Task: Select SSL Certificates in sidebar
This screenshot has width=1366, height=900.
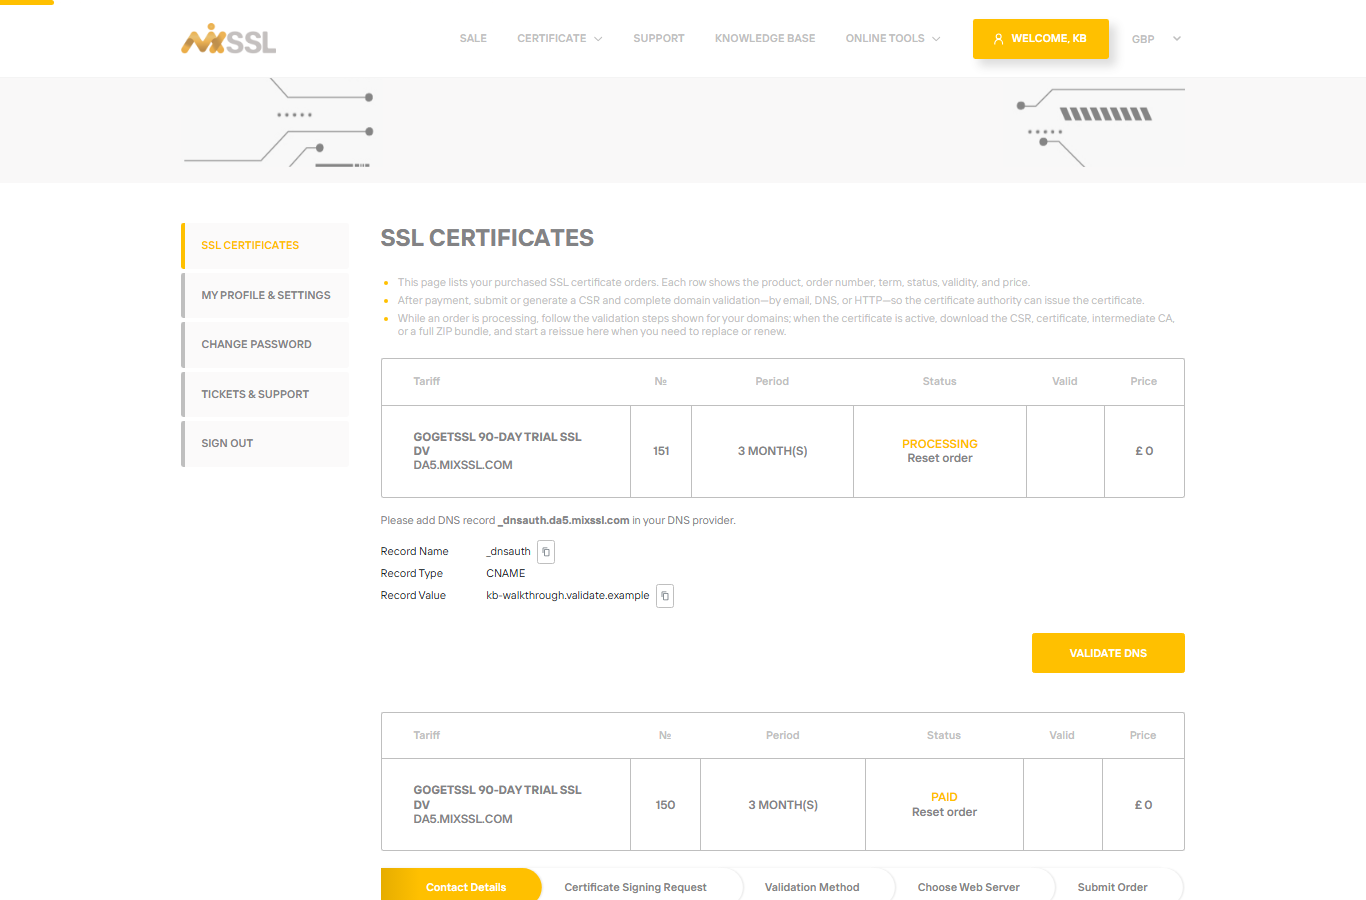Action: coord(265,245)
